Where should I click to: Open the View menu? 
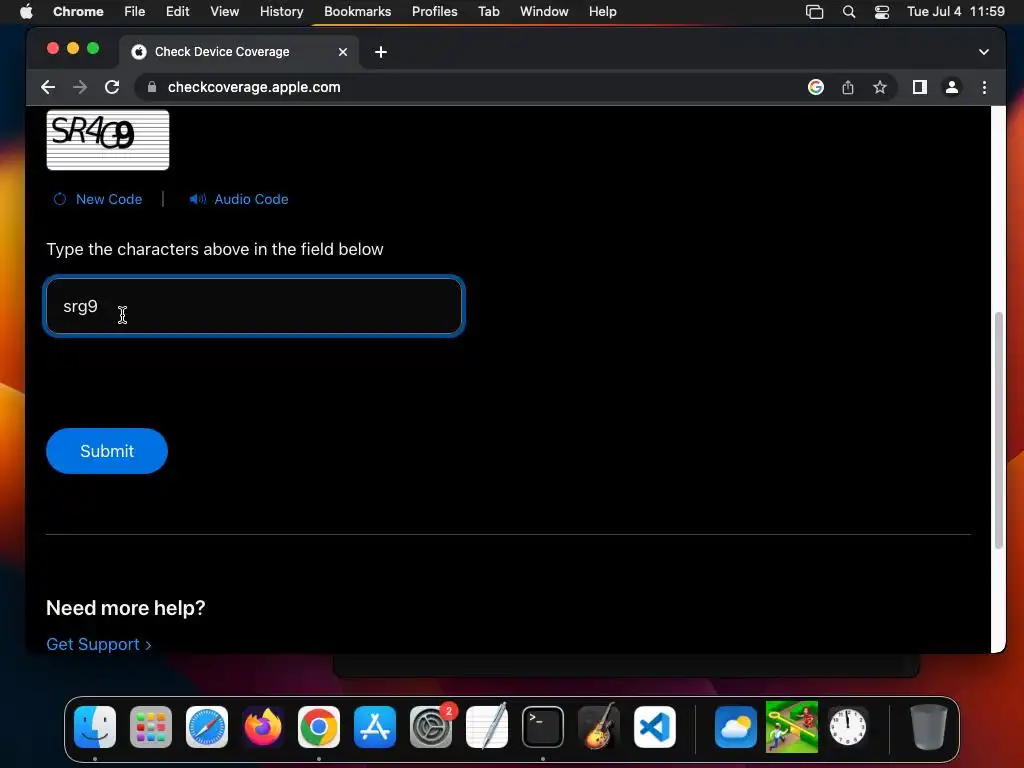click(225, 12)
